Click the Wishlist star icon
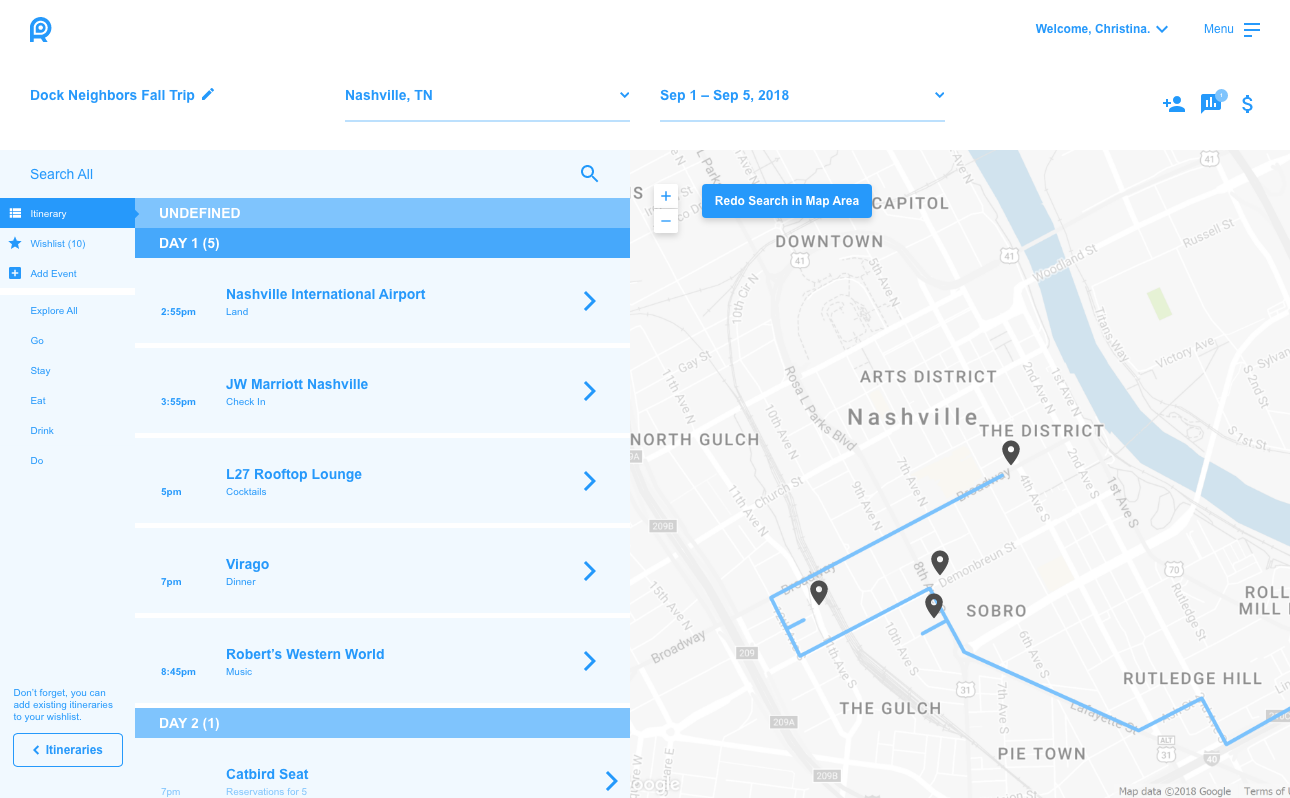Image resolution: width=1290 pixels, height=798 pixels. [15, 243]
